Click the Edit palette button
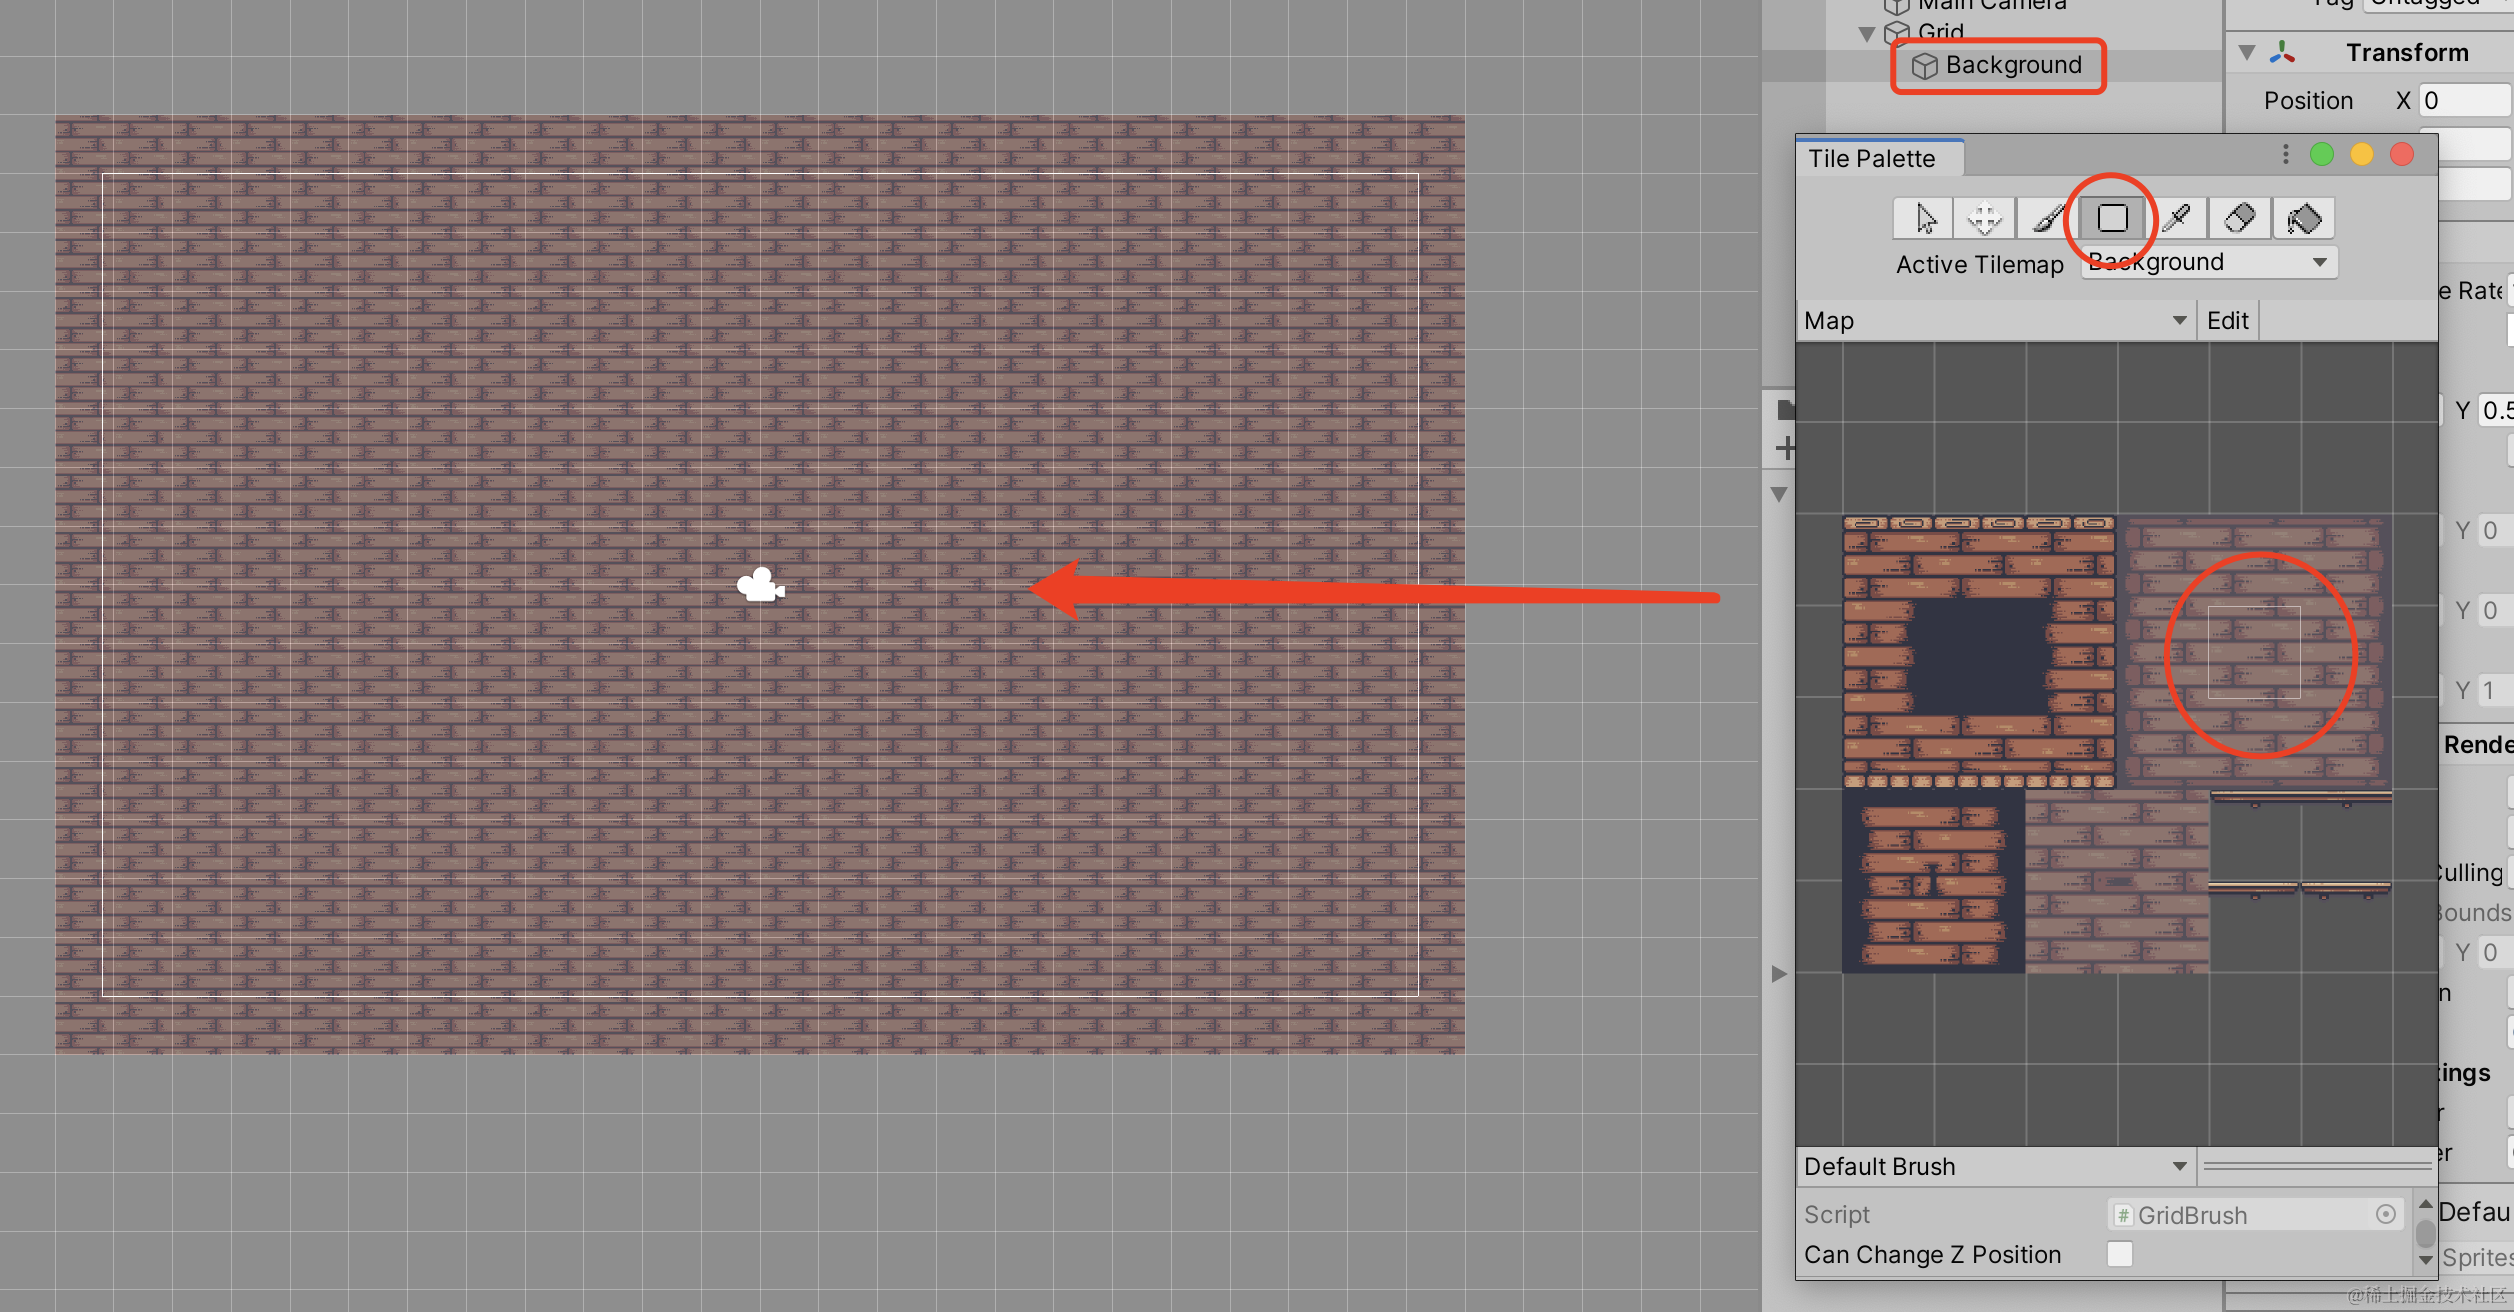The width and height of the screenshot is (2514, 1312). (x=2227, y=321)
